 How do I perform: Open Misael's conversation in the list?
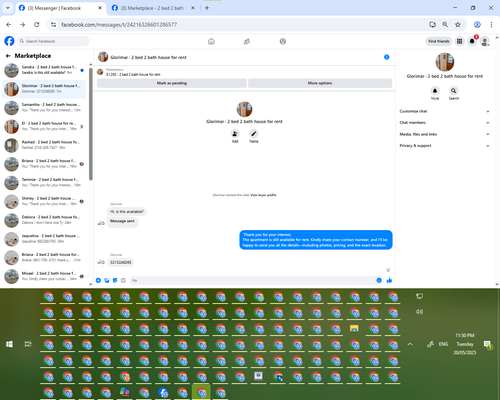(x=44, y=276)
